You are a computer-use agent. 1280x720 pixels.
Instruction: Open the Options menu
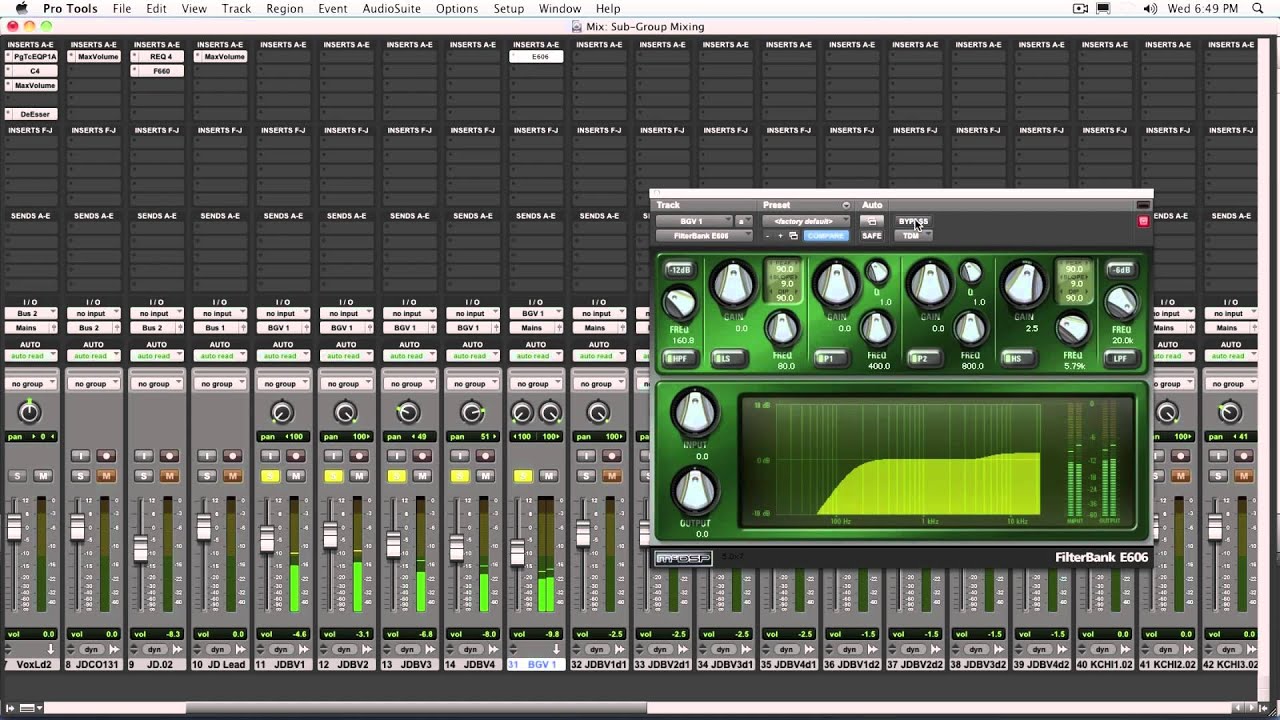point(457,9)
